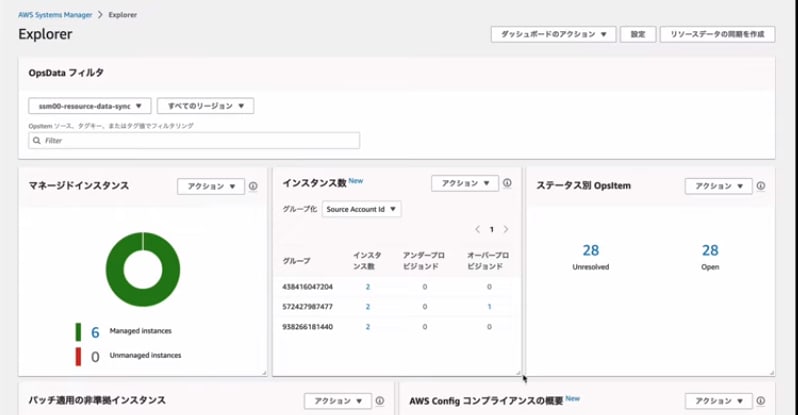
Task: Open info icon for Managed Instances widget
Action: point(253,186)
